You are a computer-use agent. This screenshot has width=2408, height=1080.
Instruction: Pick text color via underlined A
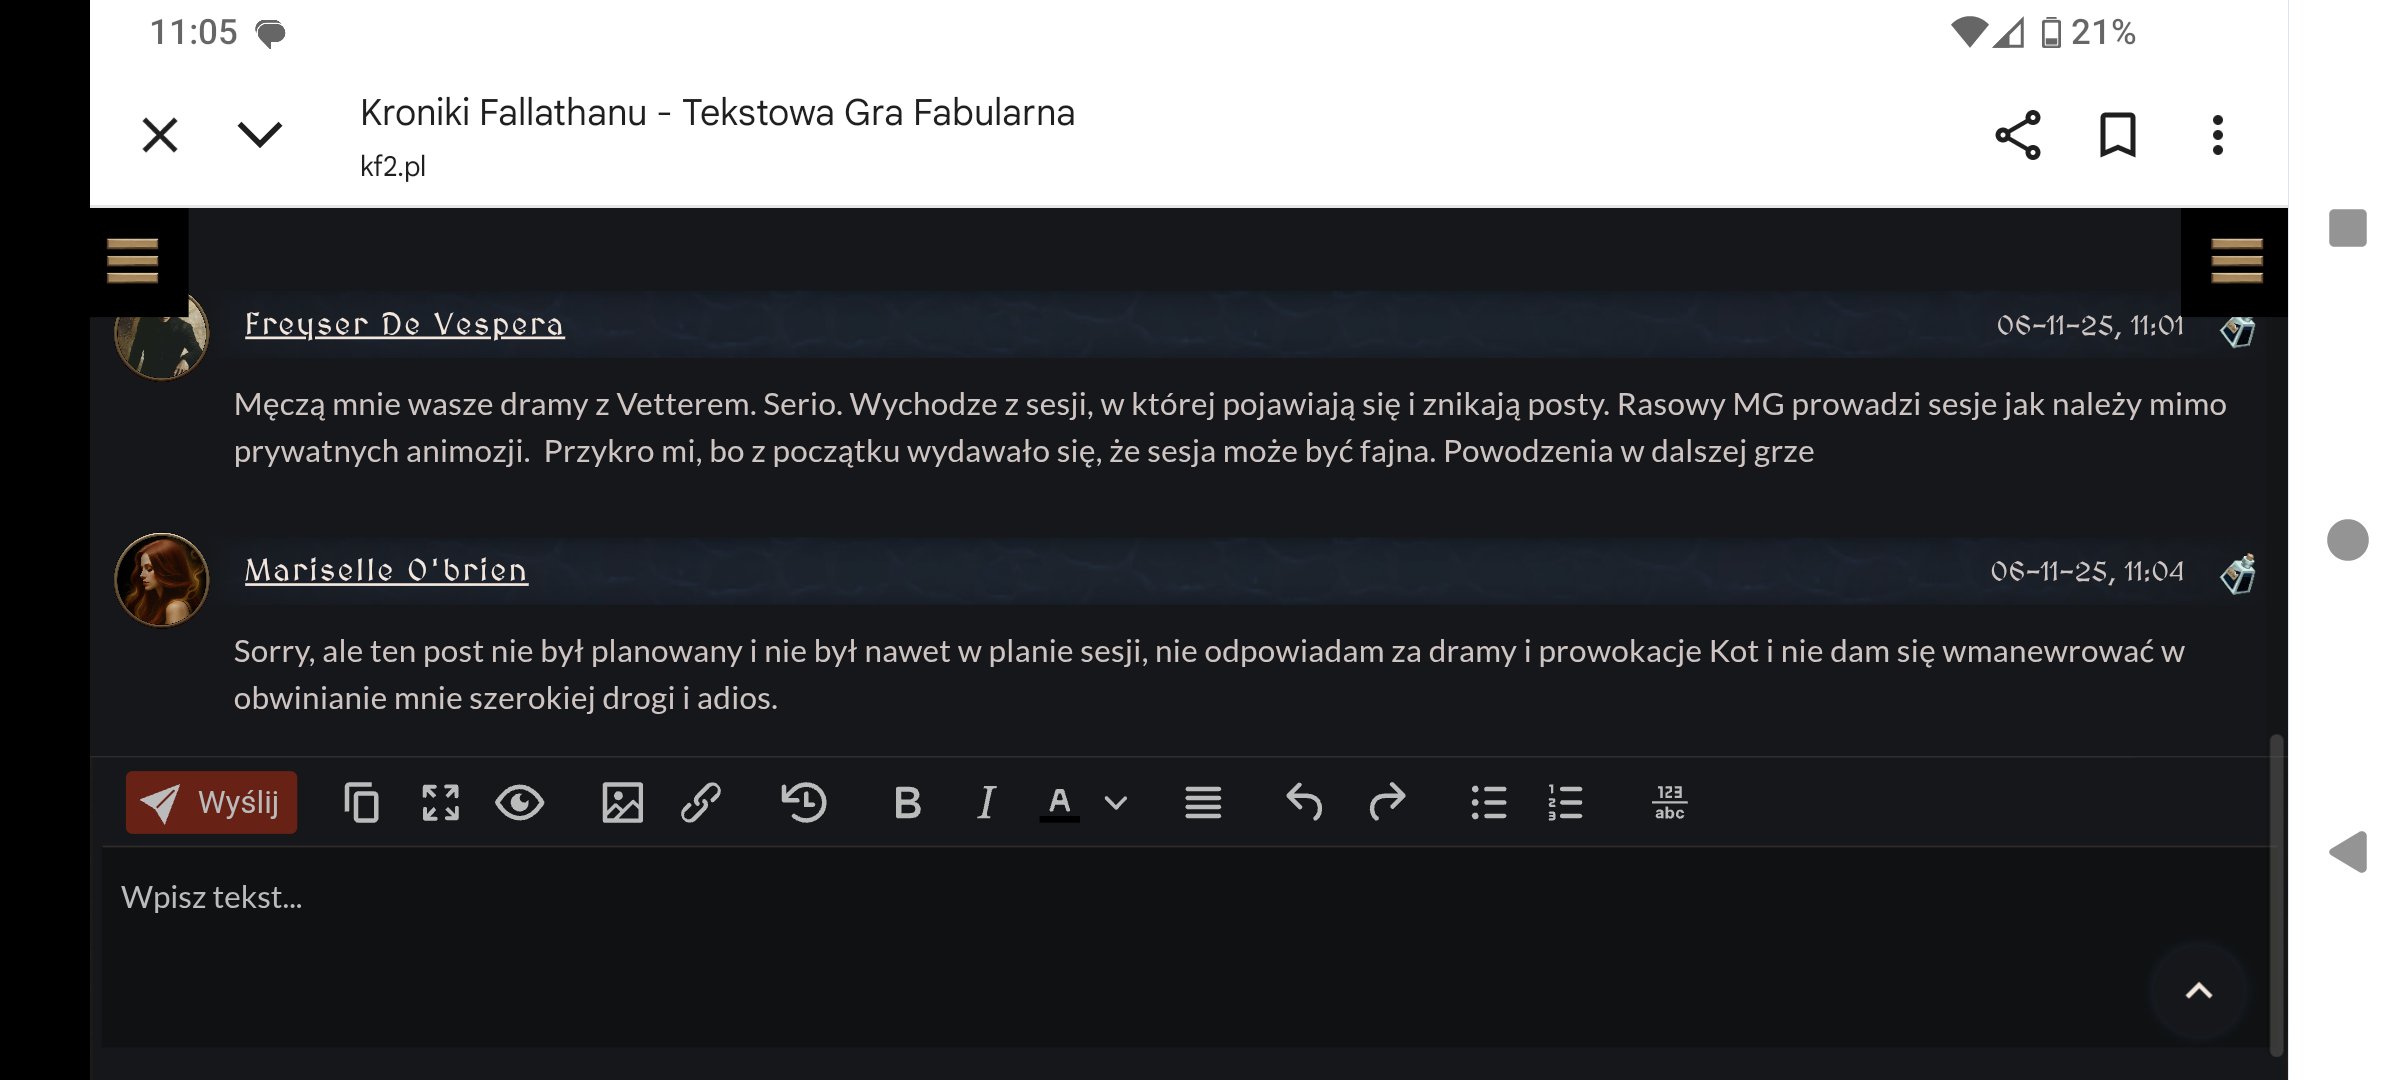1059,802
